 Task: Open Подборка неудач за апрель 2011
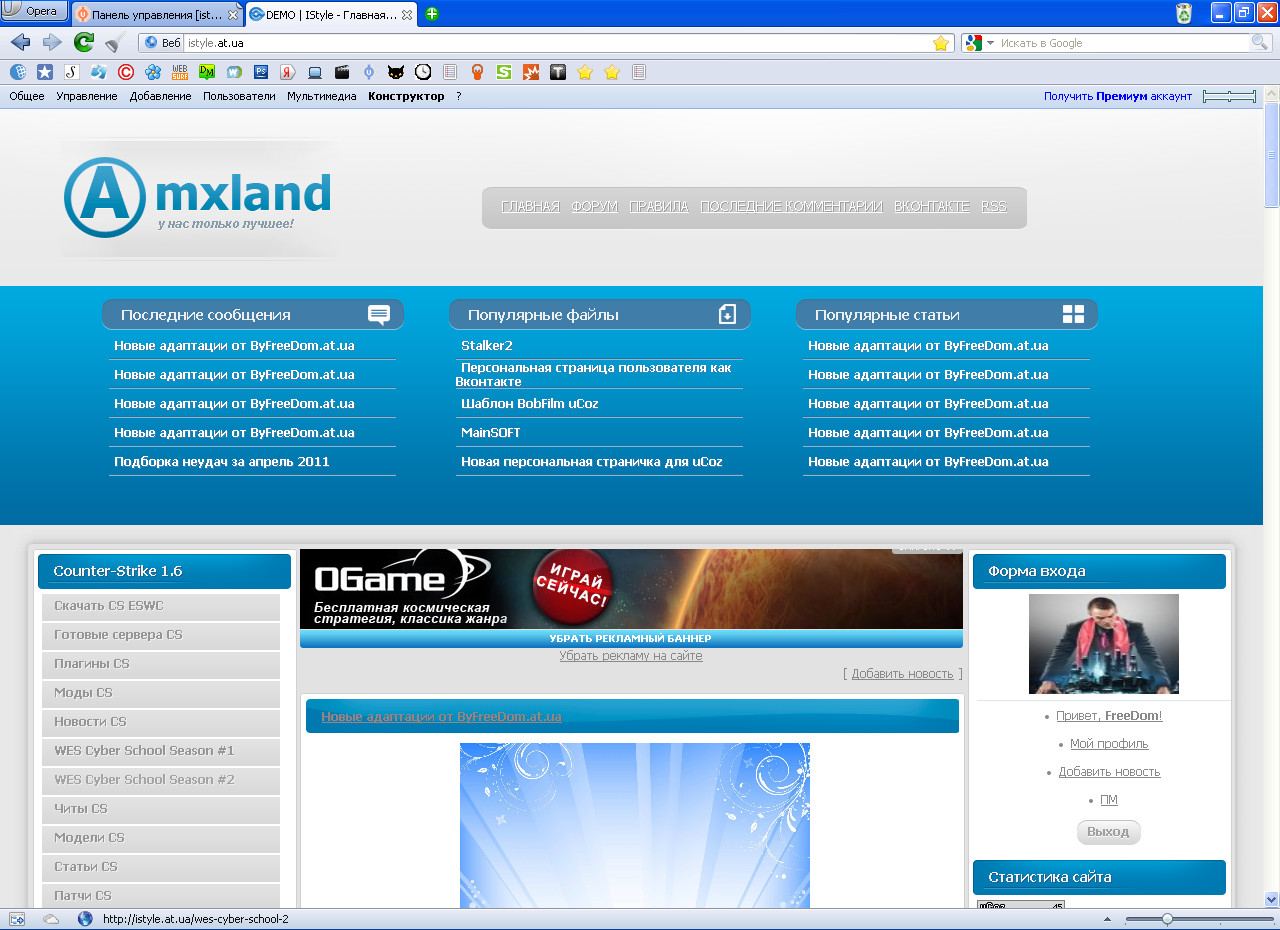pyautogui.click(x=222, y=461)
